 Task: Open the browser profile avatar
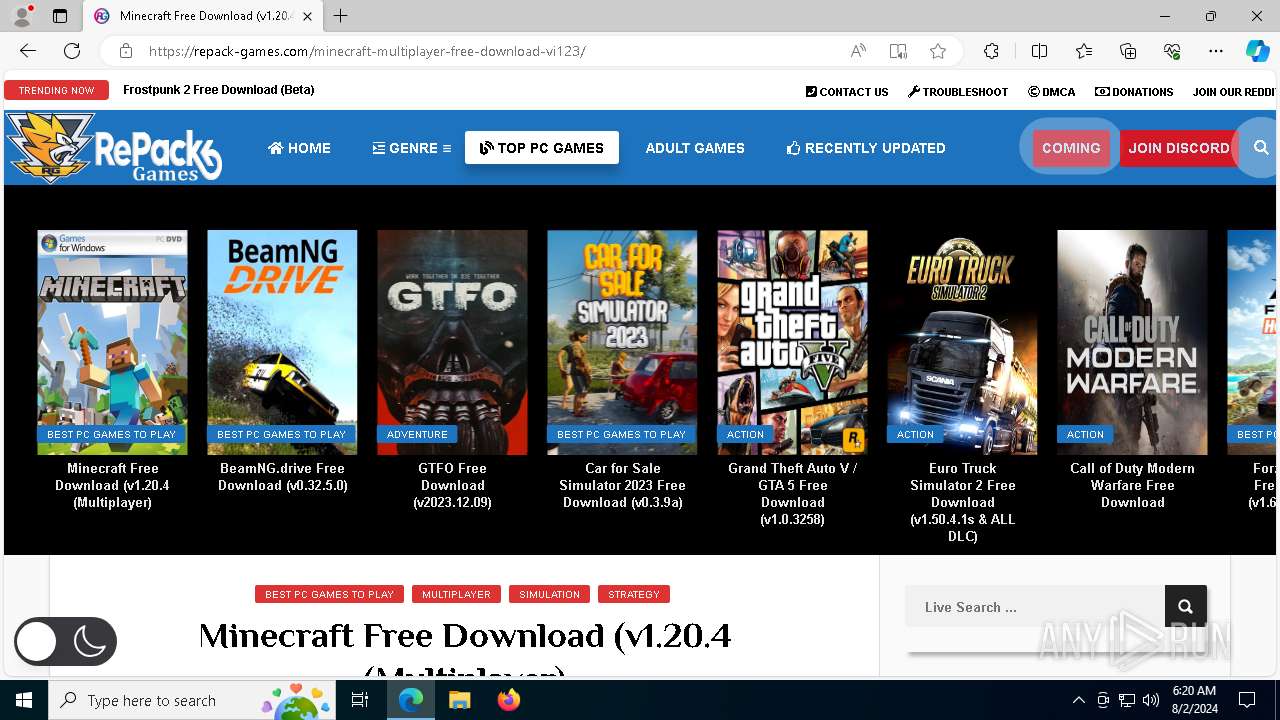point(22,16)
